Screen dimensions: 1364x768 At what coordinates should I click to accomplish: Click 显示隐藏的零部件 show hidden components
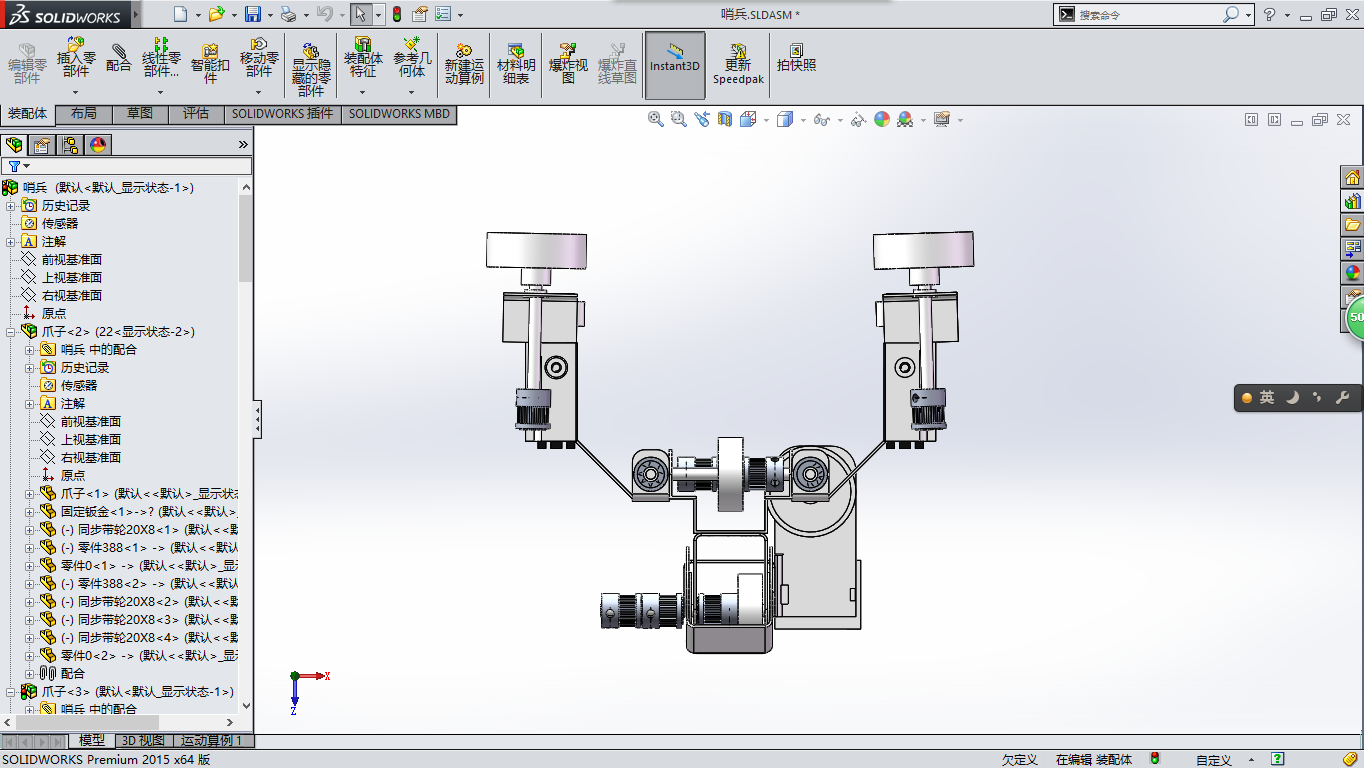pos(311,69)
